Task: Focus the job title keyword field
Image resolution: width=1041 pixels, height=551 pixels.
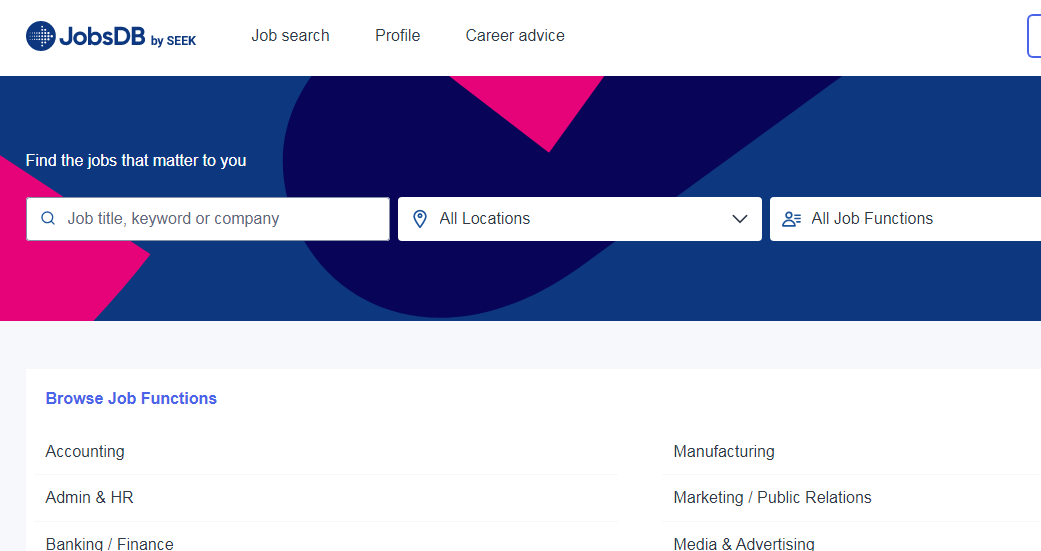Action: pos(220,219)
